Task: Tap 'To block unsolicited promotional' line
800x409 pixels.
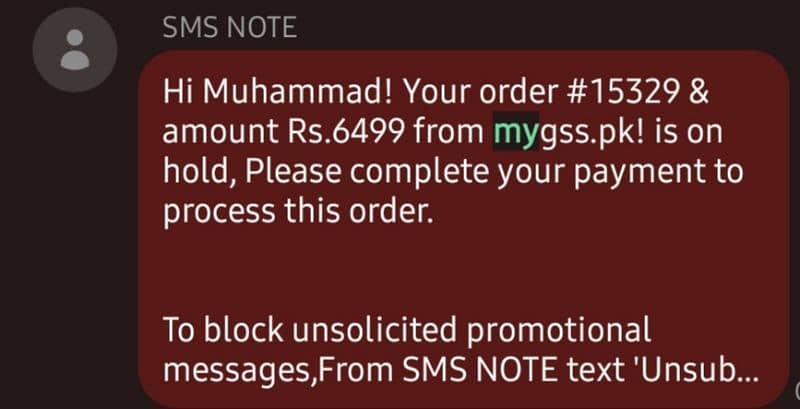Action: click(x=407, y=330)
